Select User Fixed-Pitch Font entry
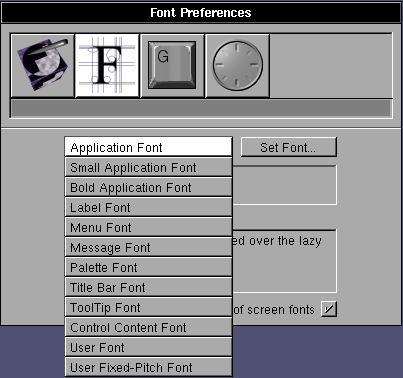The height and width of the screenshot is (378, 403). click(x=148, y=367)
